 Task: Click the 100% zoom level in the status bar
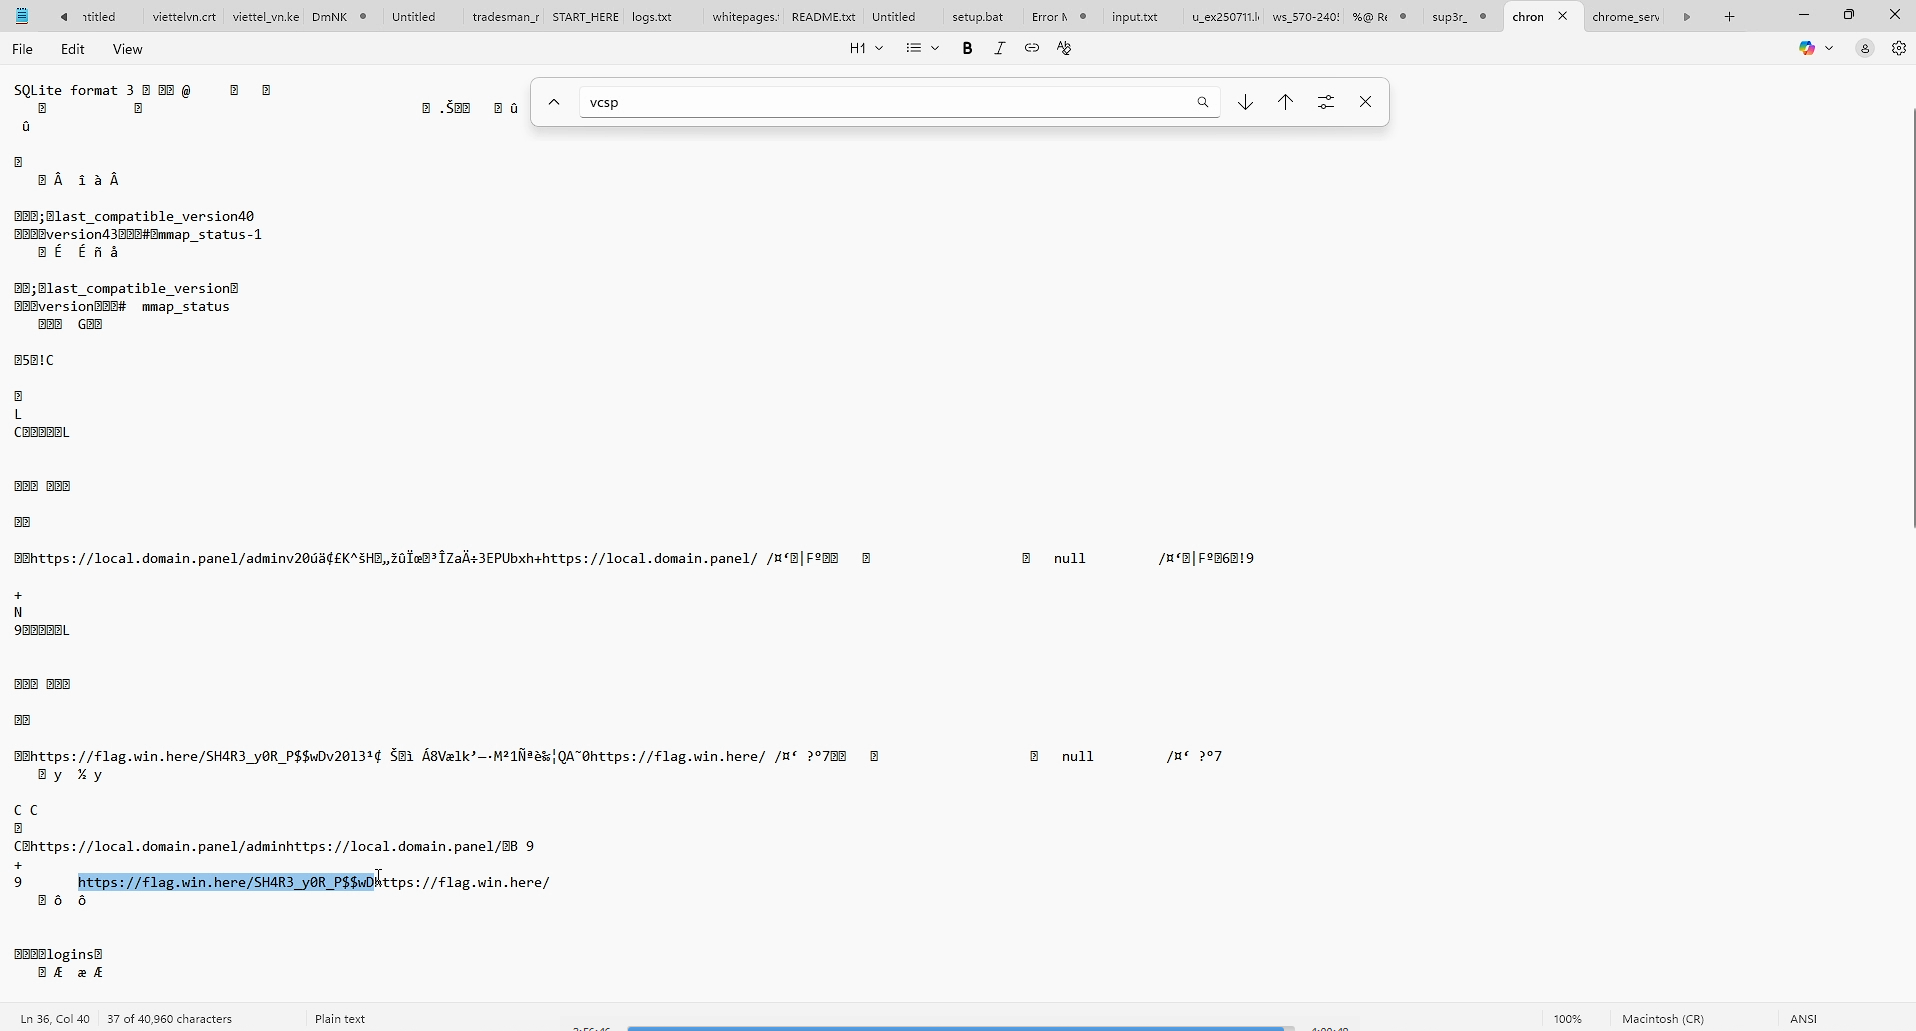pyautogui.click(x=1568, y=1019)
